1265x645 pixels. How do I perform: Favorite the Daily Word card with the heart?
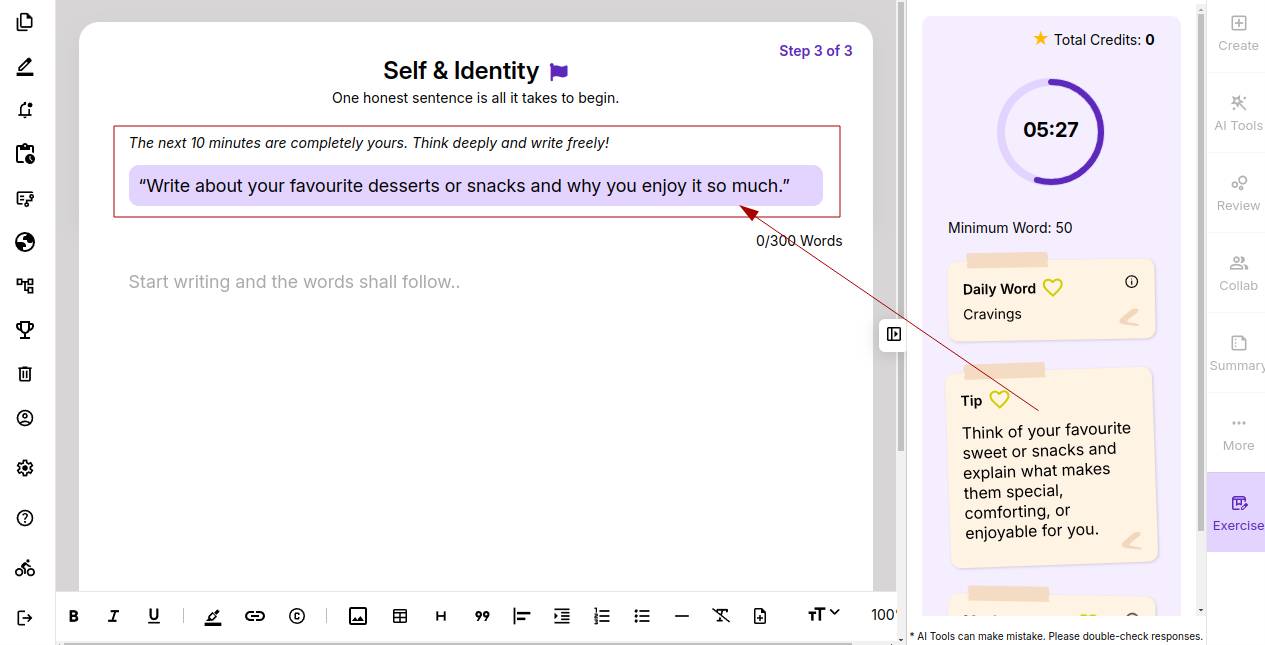pyautogui.click(x=1053, y=288)
